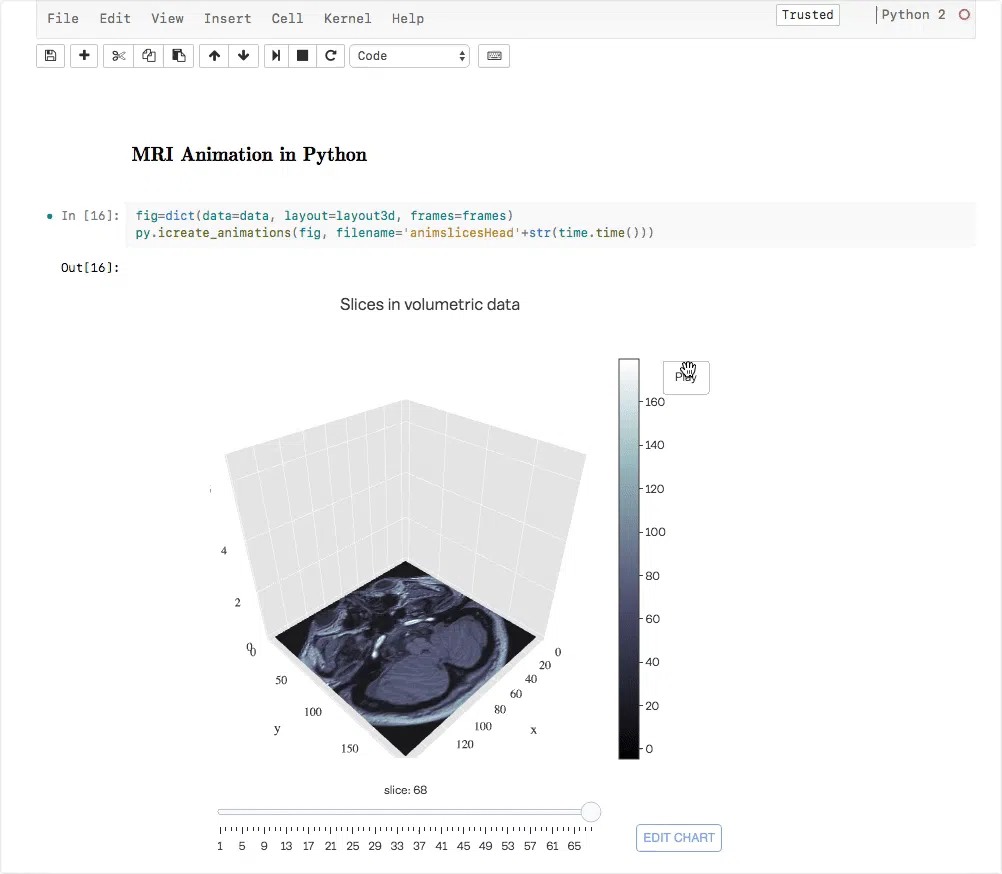This screenshot has width=1002, height=874.
Task: Click the slice slider handle
Action: (x=591, y=812)
